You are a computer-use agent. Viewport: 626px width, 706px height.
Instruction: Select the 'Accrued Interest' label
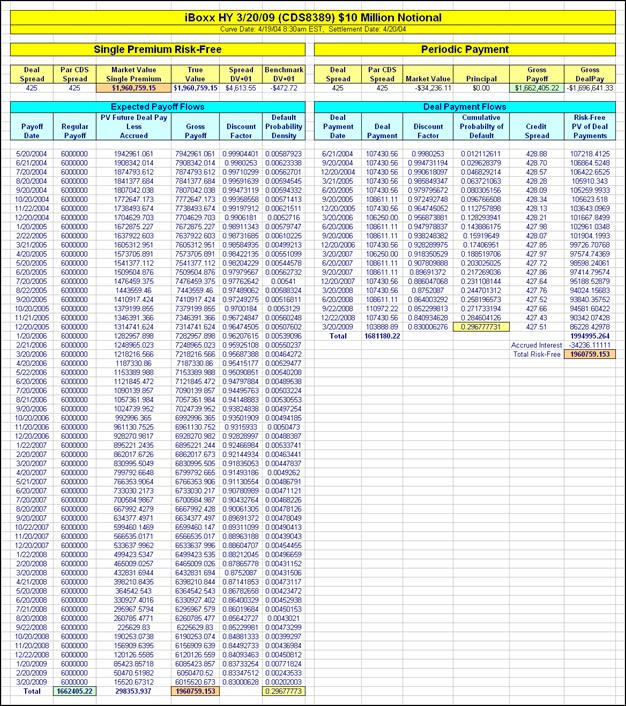tap(536, 345)
